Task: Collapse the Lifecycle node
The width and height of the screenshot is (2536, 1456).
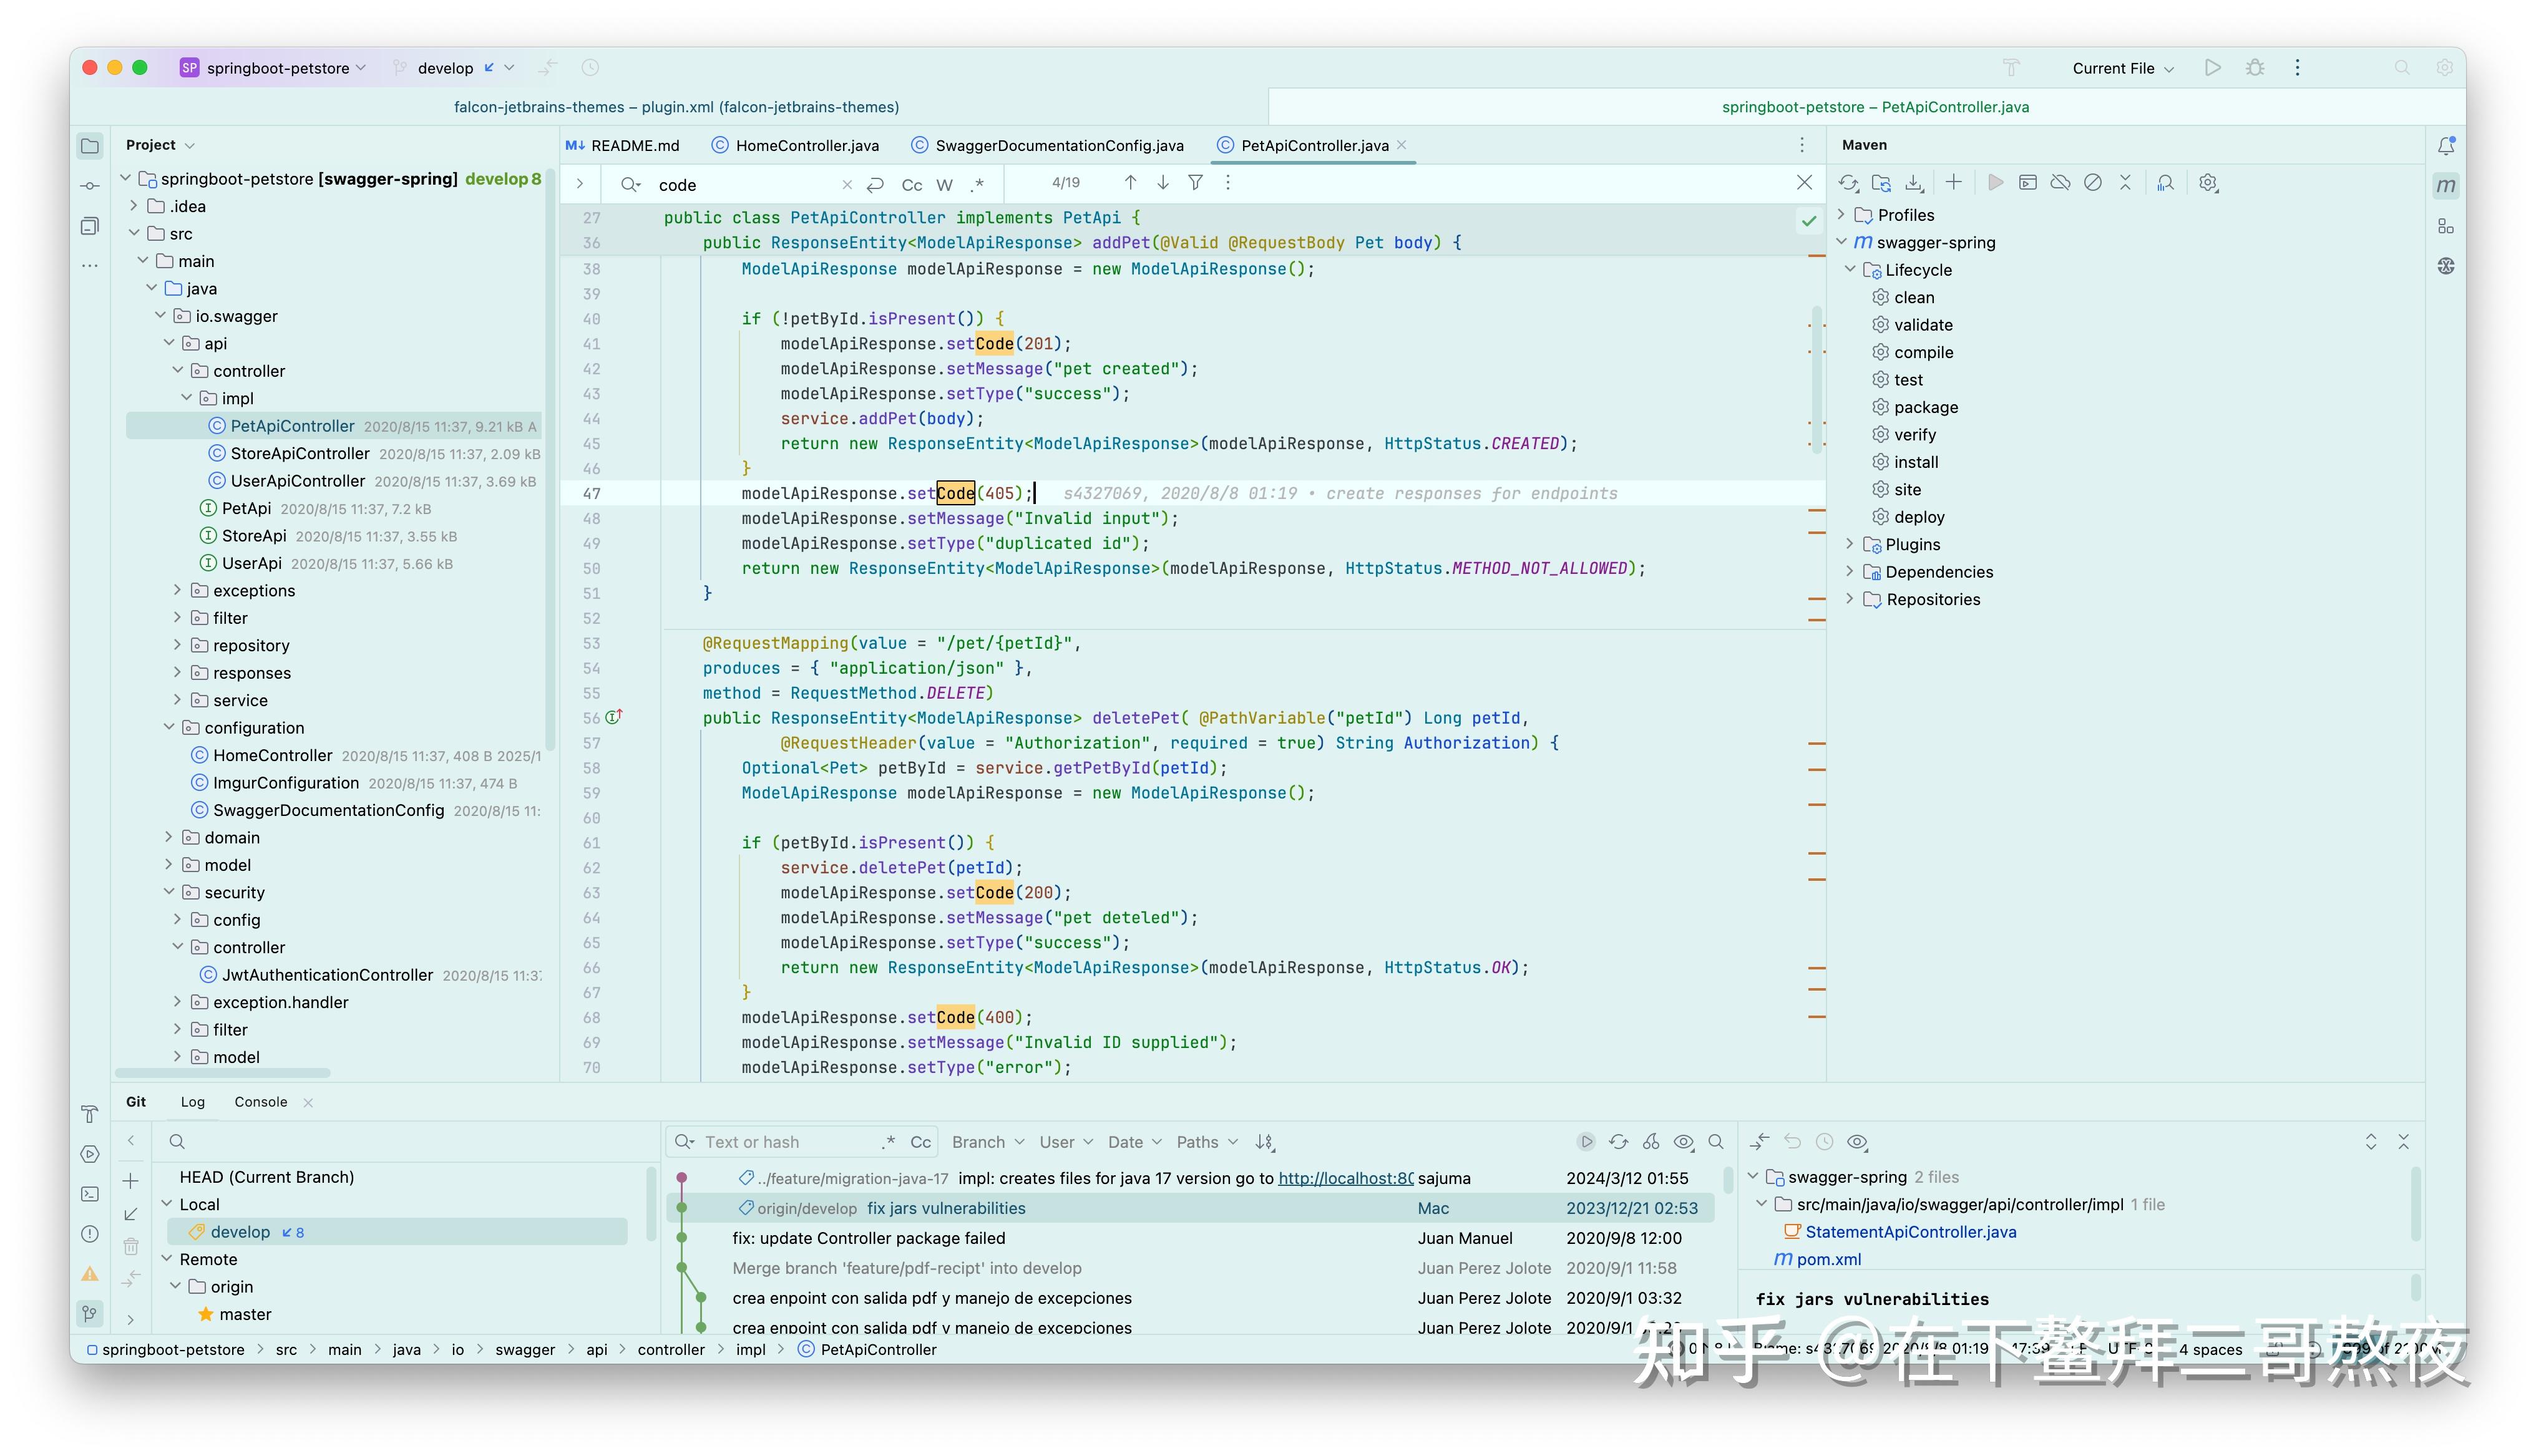Action: click(x=1852, y=269)
